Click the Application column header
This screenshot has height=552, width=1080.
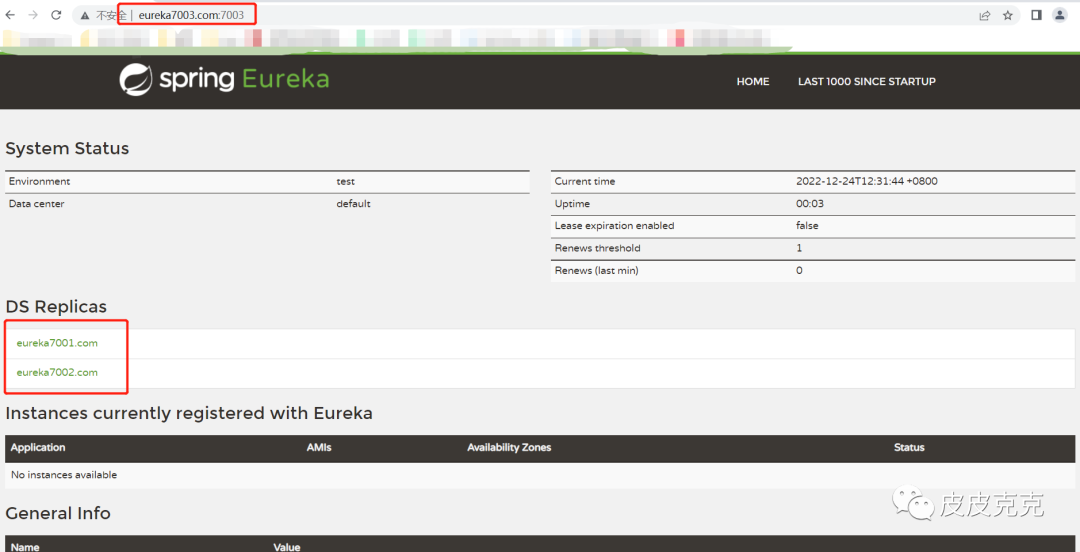[x=38, y=447]
